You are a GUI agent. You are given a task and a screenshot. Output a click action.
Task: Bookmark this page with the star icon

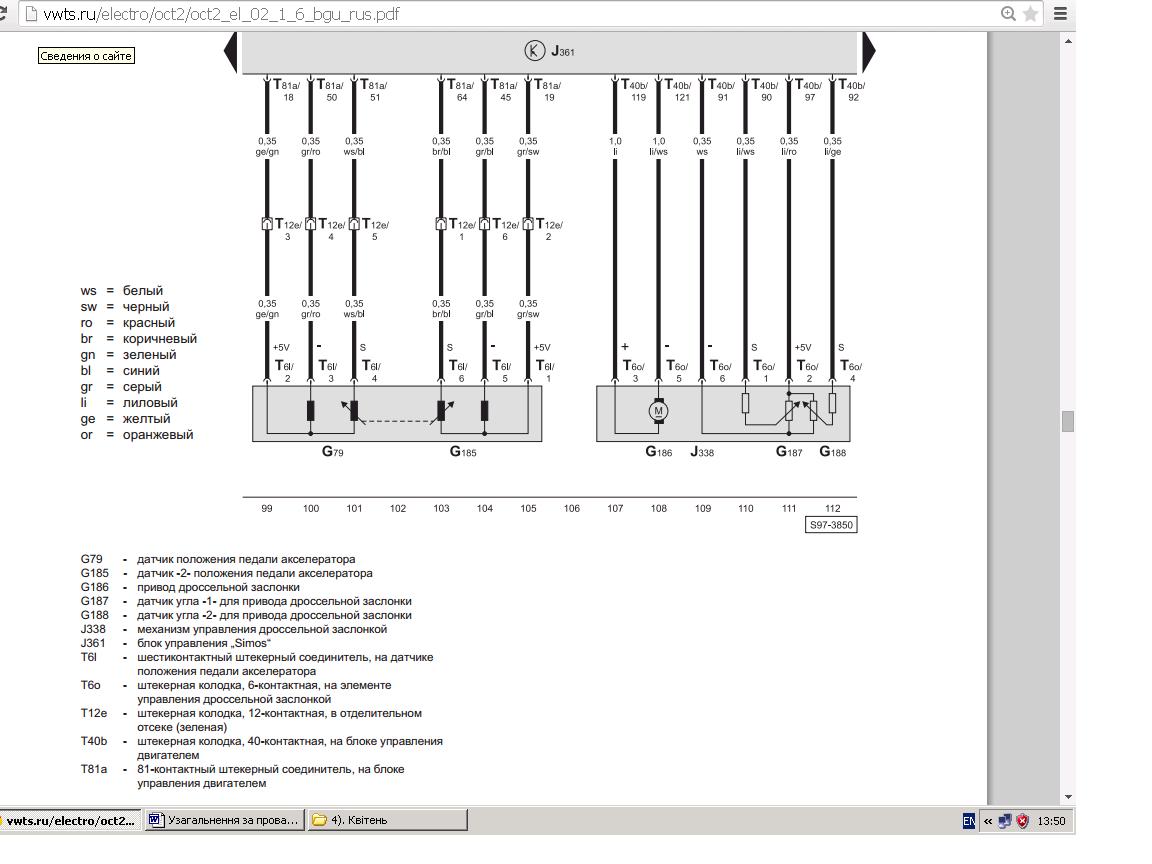point(1030,14)
